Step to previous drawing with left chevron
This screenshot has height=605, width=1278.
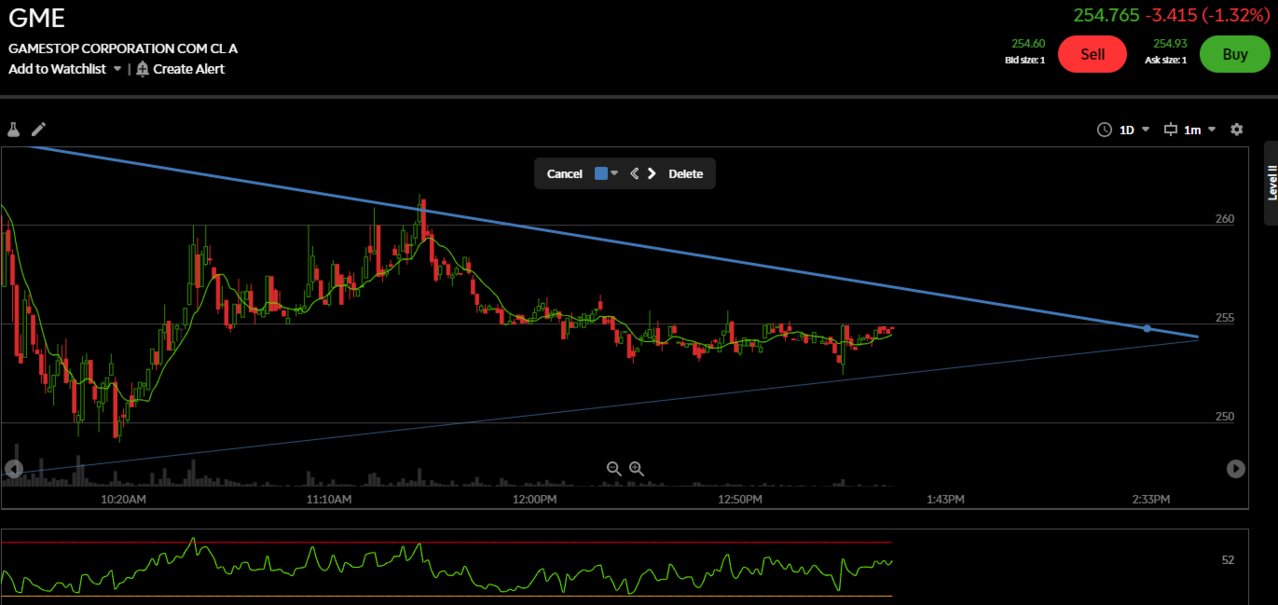tap(634, 174)
